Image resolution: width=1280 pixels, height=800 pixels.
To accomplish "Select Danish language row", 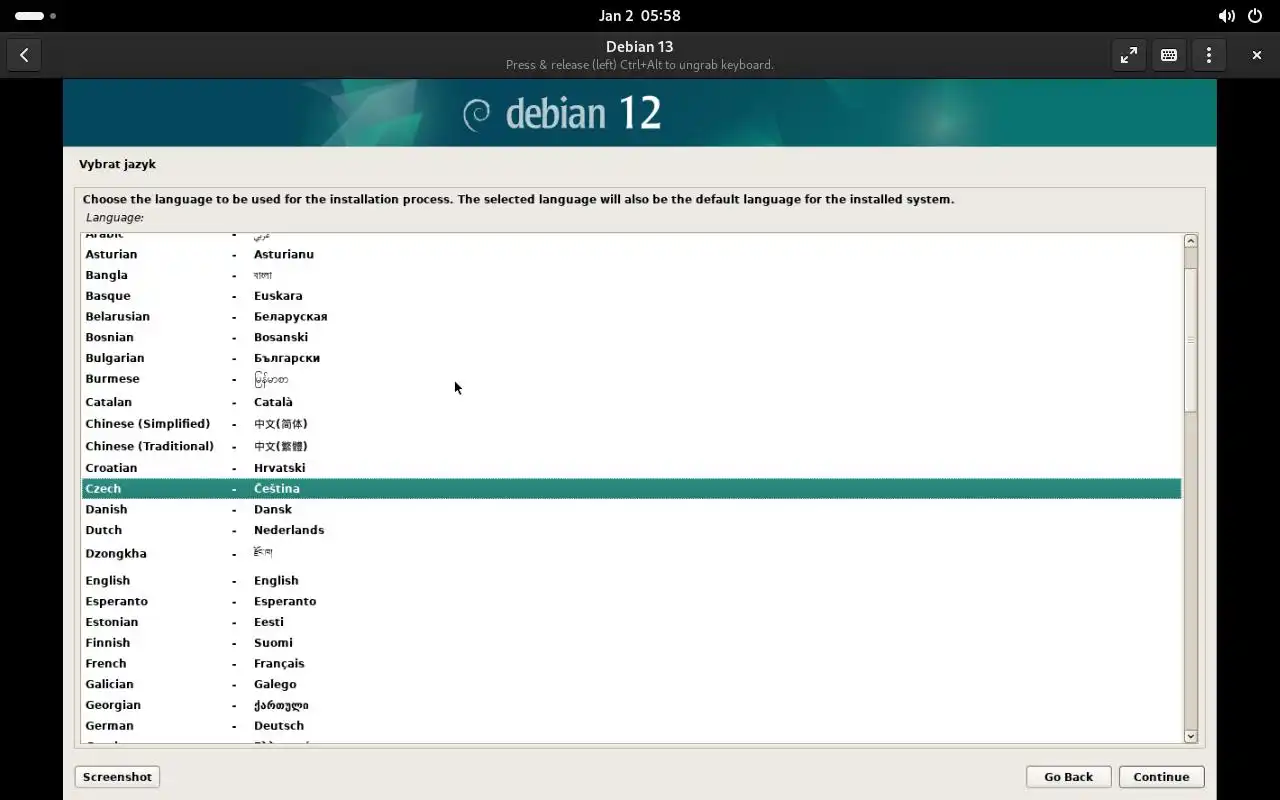I will (x=631, y=509).
